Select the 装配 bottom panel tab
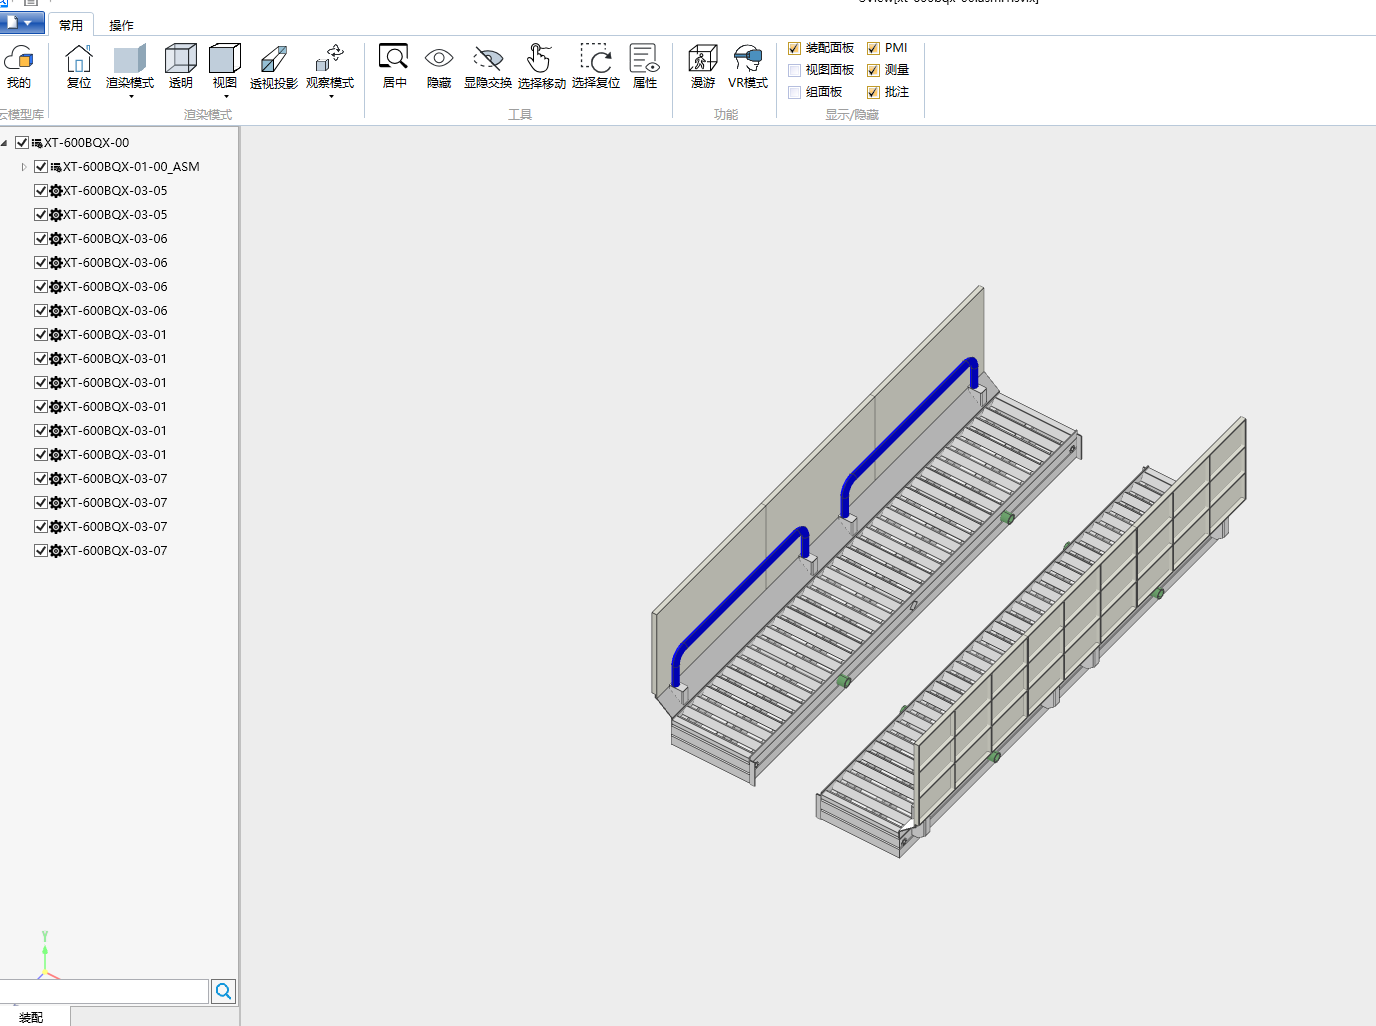The width and height of the screenshot is (1376, 1026). [31, 1017]
